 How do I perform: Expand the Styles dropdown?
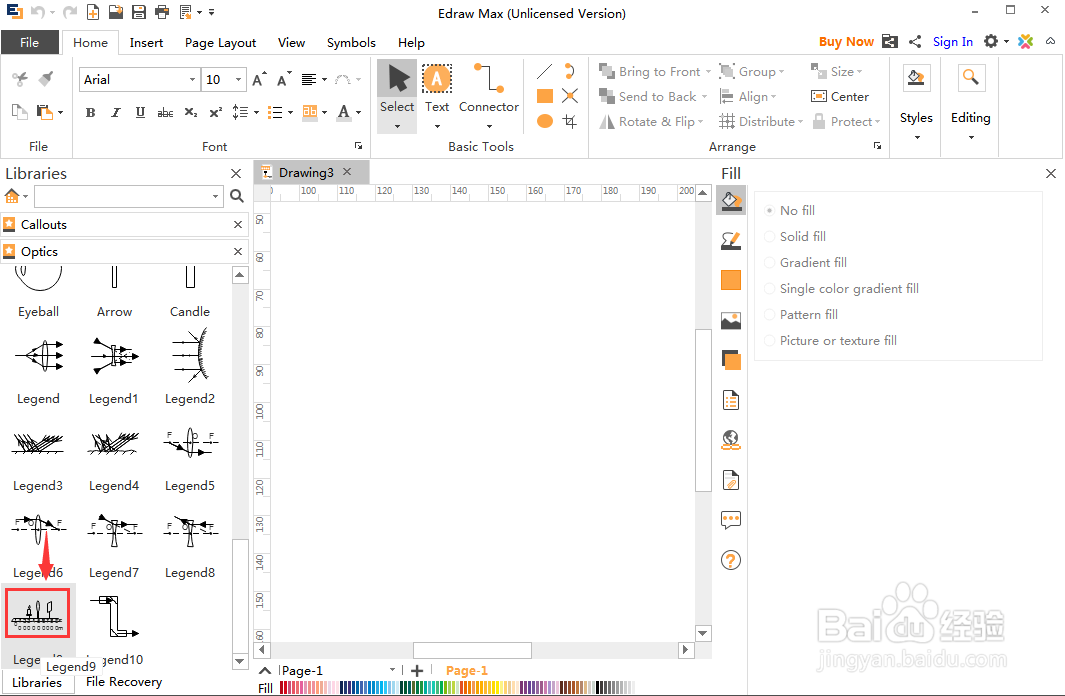[x=917, y=138]
